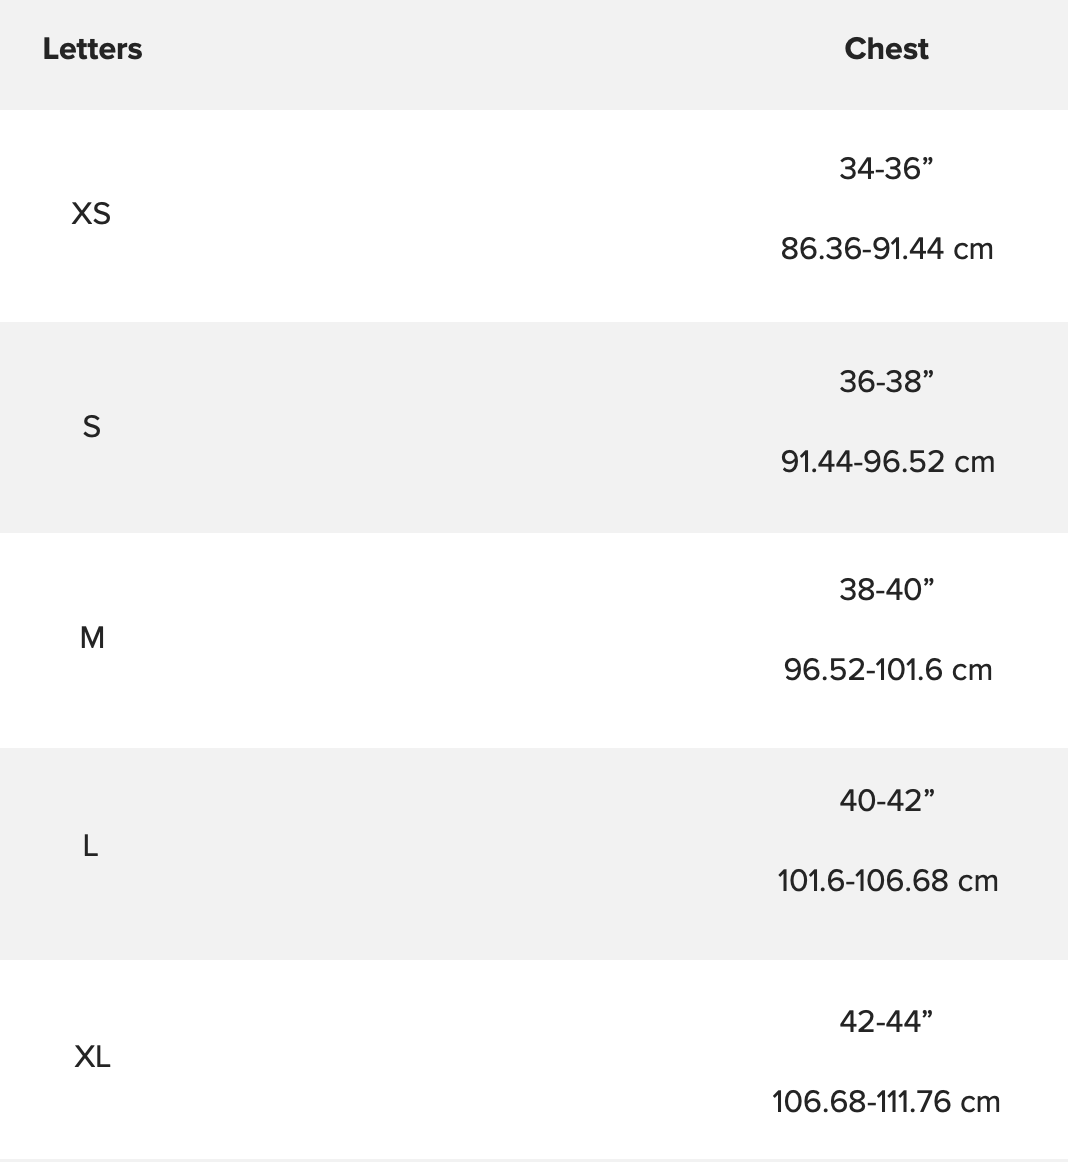Click the 96.52-101.6 cm chest value
Screen dimensions: 1068x1162
coord(887,670)
